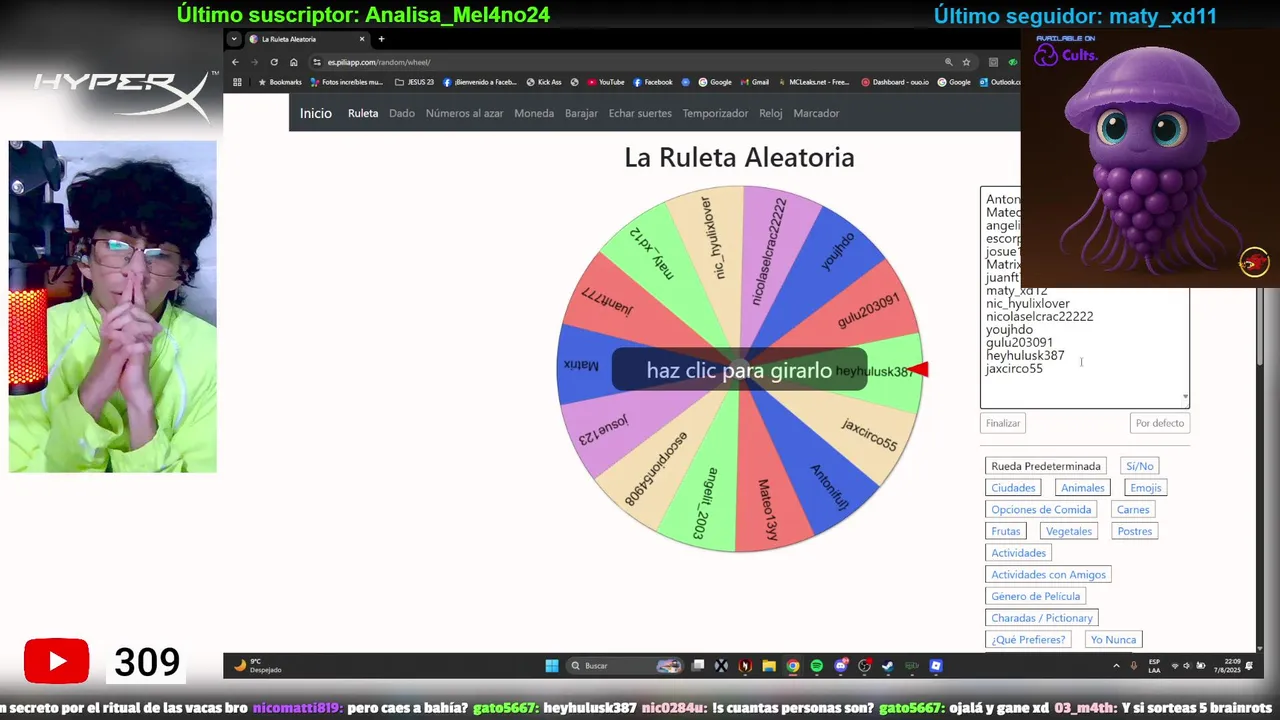Choose the ¿Qué Prefieres? preset
Image resolution: width=1280 pixels, height=720 pixels.
1028,640
